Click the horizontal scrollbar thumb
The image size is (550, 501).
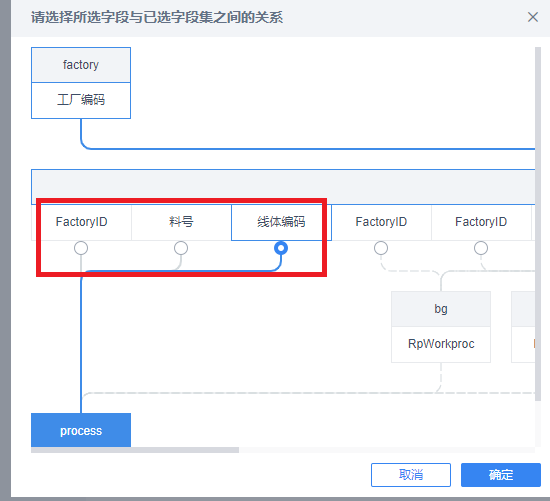coord(135,450)
